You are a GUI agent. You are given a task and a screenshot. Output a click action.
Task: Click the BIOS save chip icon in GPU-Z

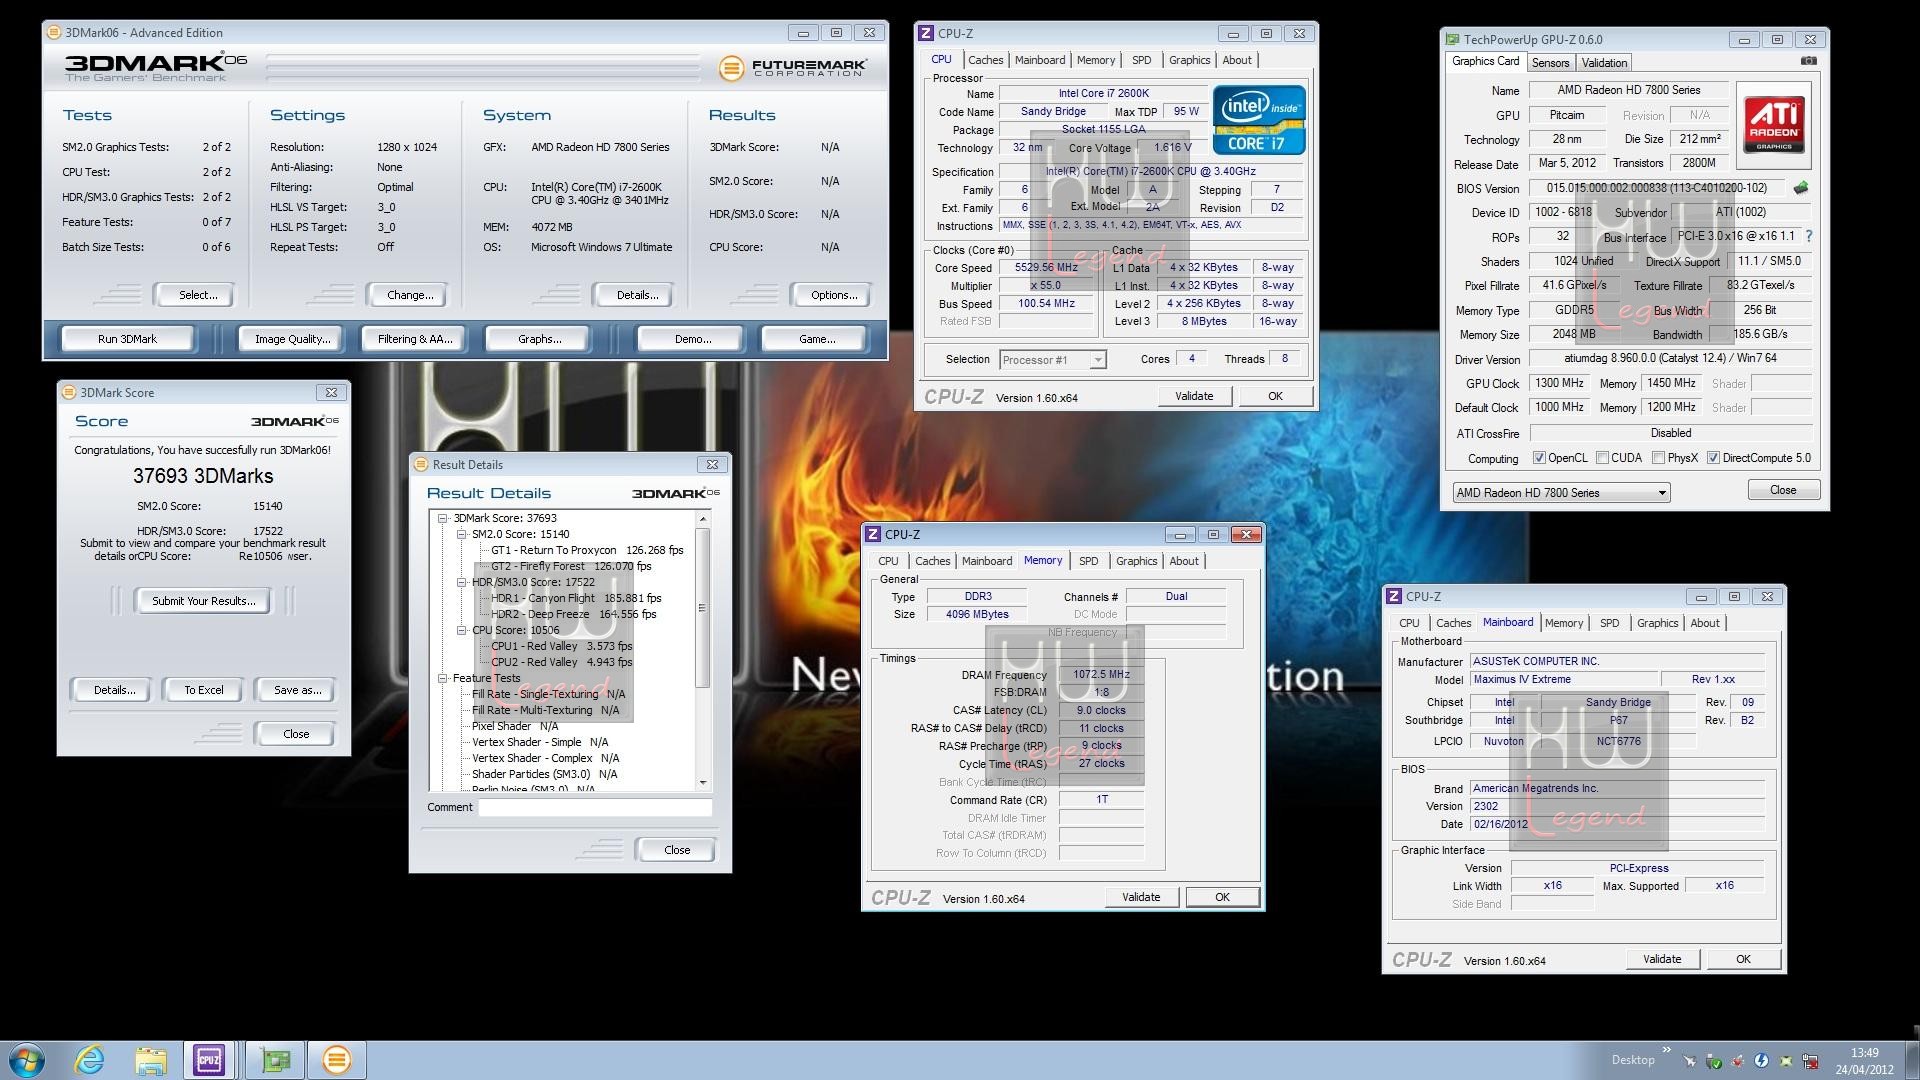(1801, 188)
